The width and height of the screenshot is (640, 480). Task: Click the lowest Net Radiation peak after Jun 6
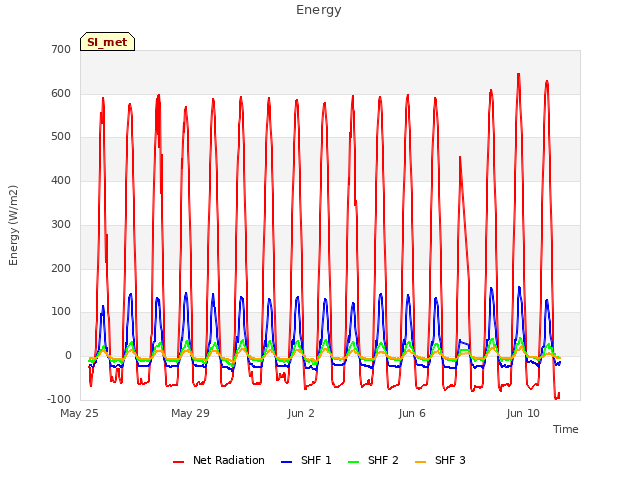(460, 157)
